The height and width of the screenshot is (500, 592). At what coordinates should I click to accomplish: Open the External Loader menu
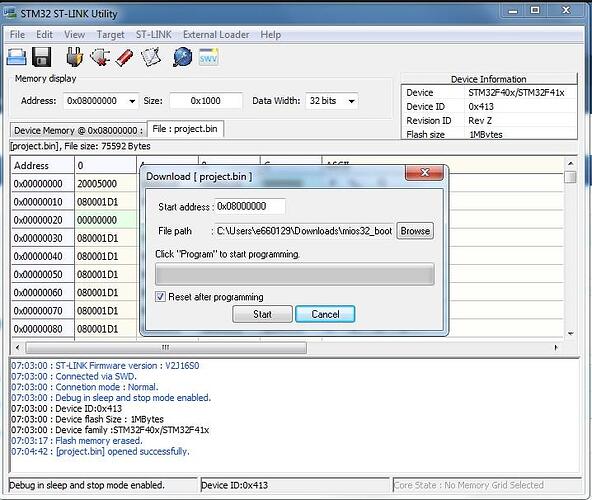coord(216,35)
